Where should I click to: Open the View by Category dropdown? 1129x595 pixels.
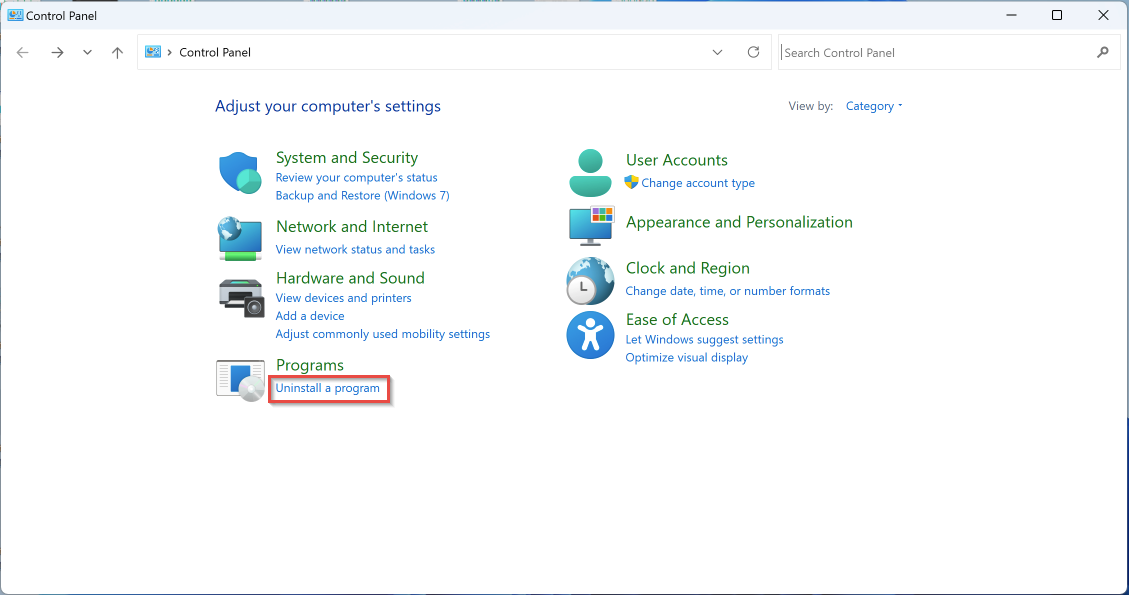click(x=873, y=106)
